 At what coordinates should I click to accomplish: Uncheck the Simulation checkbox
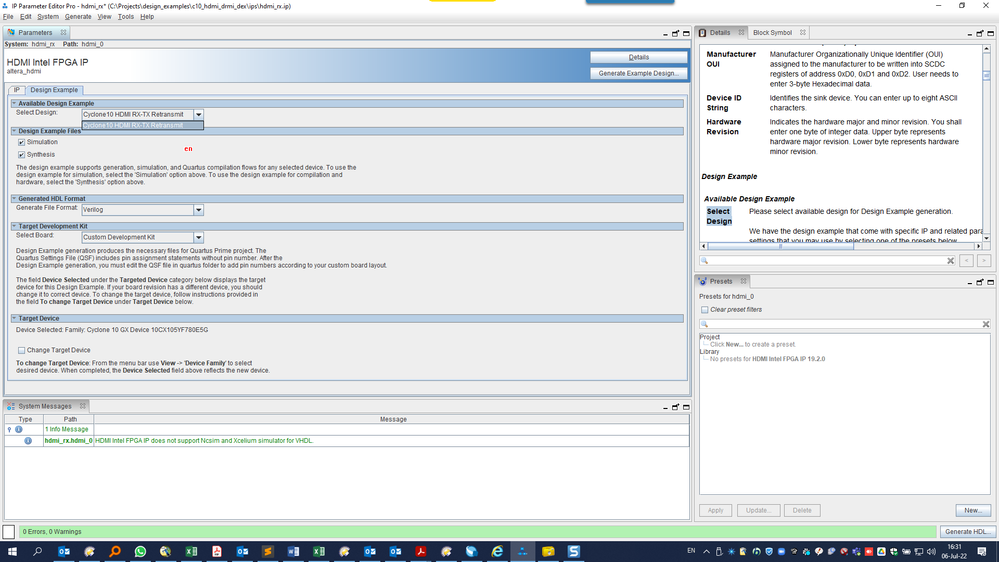click(x=22, y=143)
